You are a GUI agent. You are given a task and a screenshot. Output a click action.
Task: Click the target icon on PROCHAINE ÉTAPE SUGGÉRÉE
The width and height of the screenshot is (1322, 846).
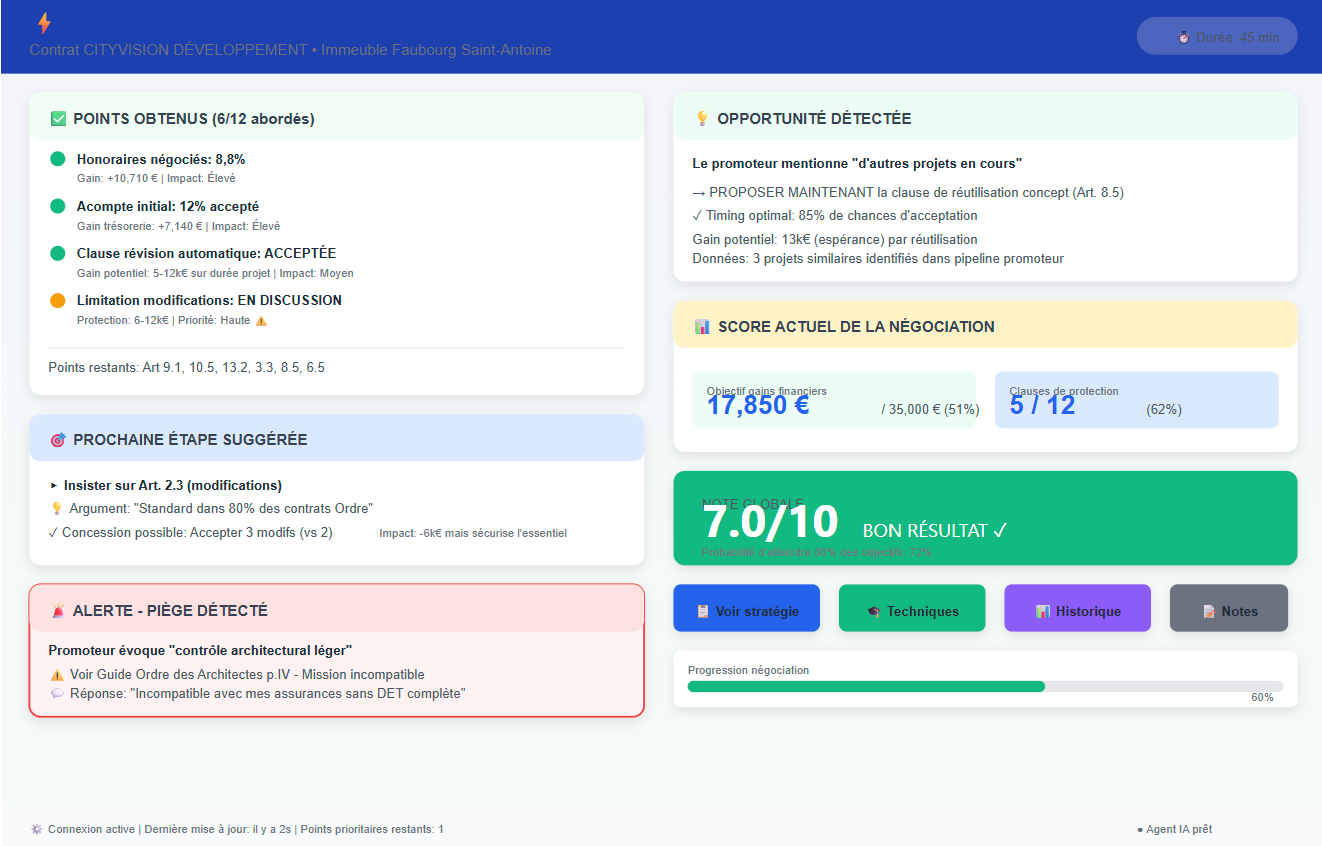(x=57, y=438)
